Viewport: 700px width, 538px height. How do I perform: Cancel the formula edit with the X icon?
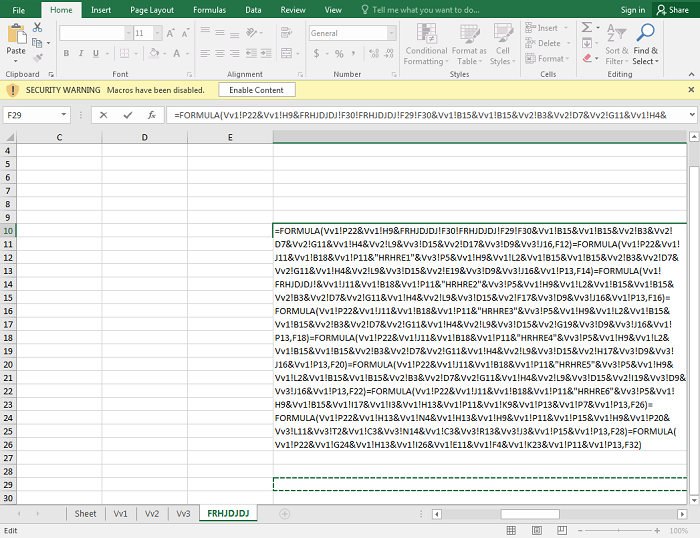click(x=103, y=115)
